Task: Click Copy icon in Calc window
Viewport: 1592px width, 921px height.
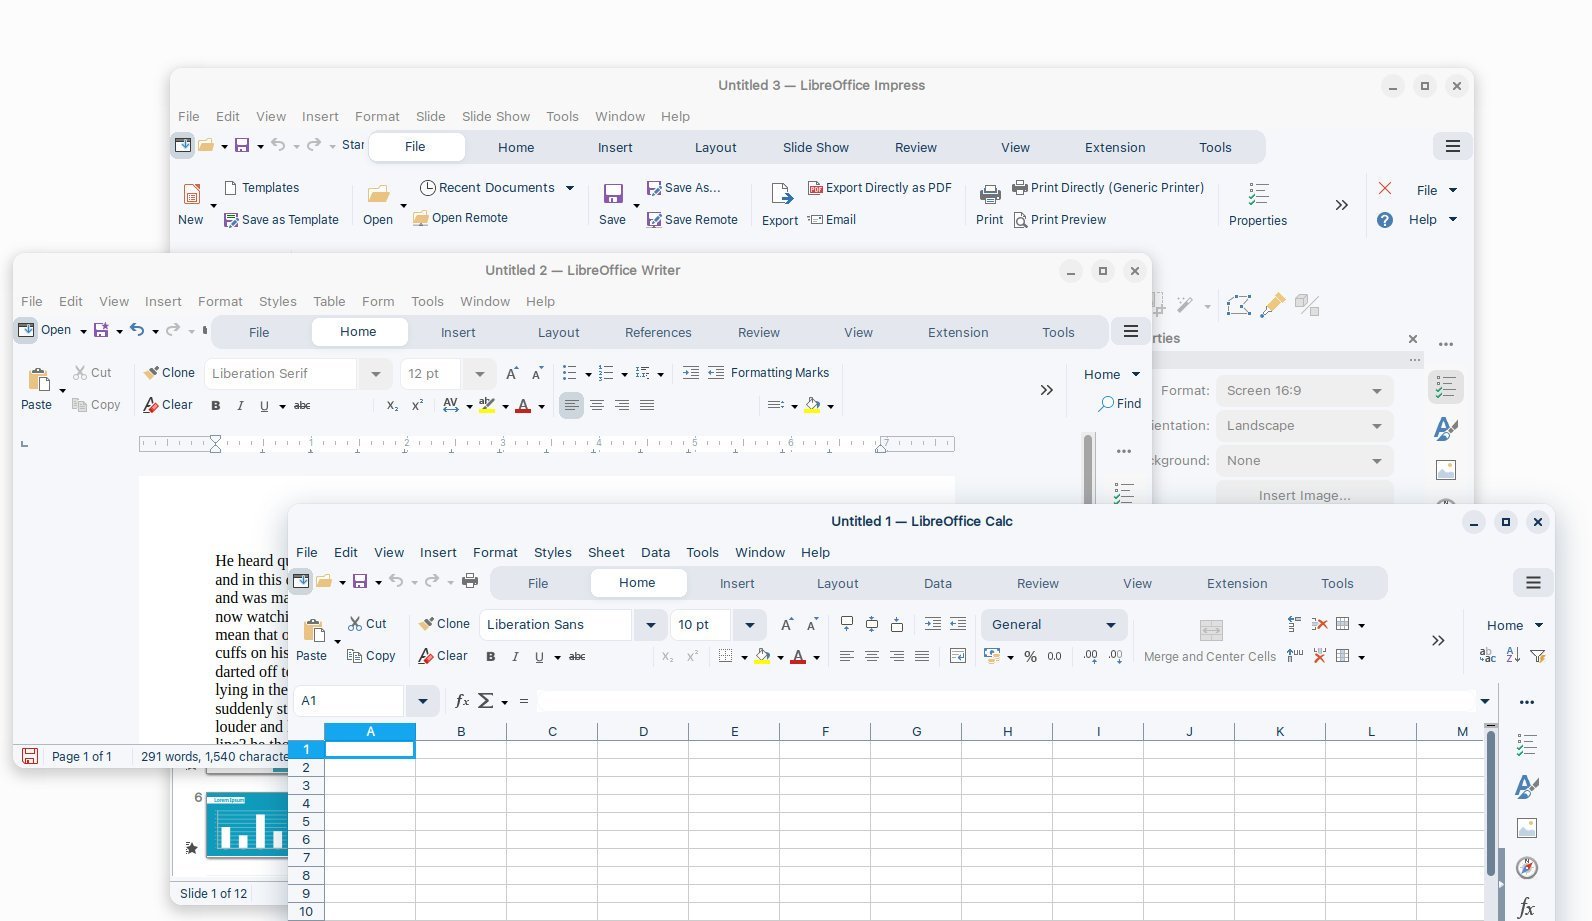Action: [371, 656]
